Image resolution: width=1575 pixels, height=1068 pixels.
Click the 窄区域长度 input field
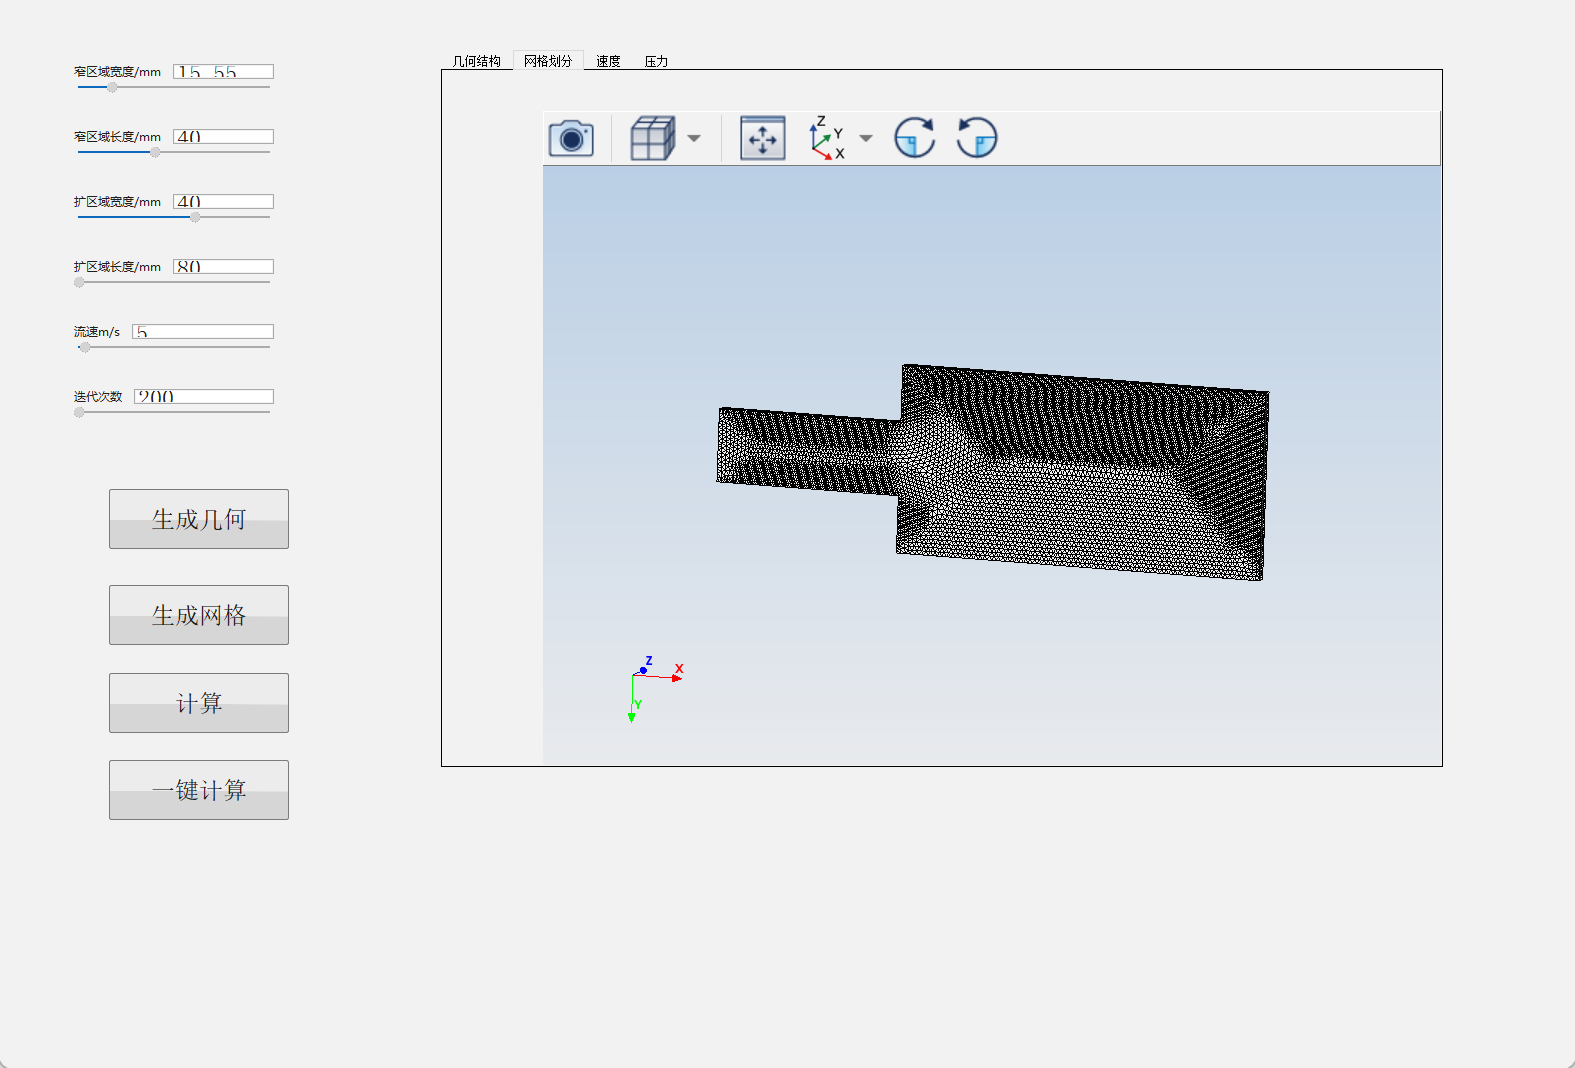tap(223, 137)
